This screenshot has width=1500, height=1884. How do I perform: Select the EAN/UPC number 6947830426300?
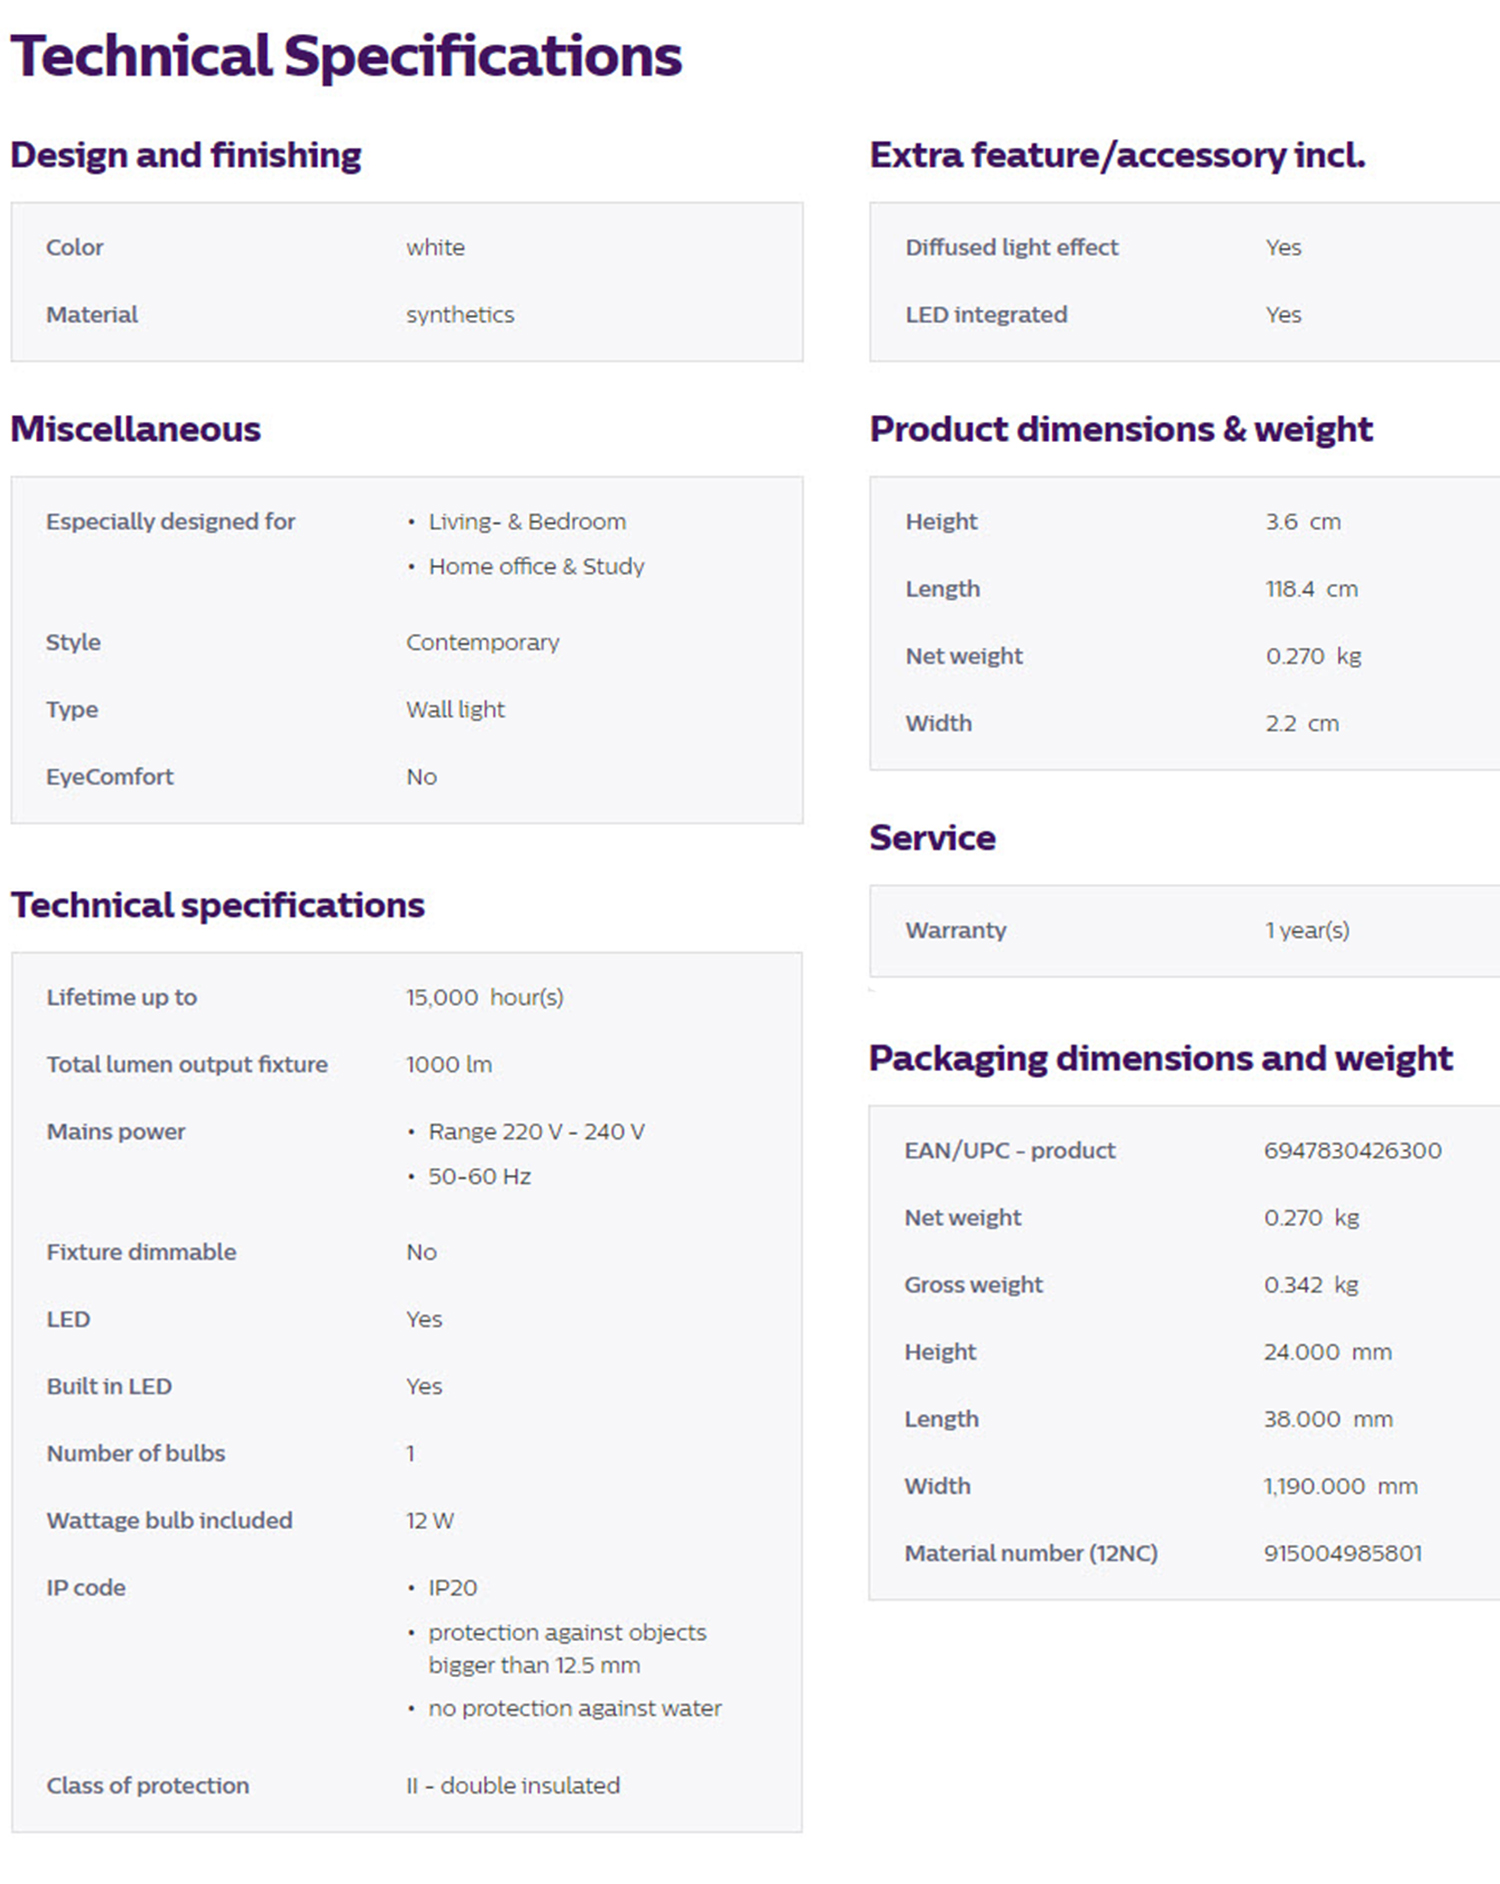1352,1150
